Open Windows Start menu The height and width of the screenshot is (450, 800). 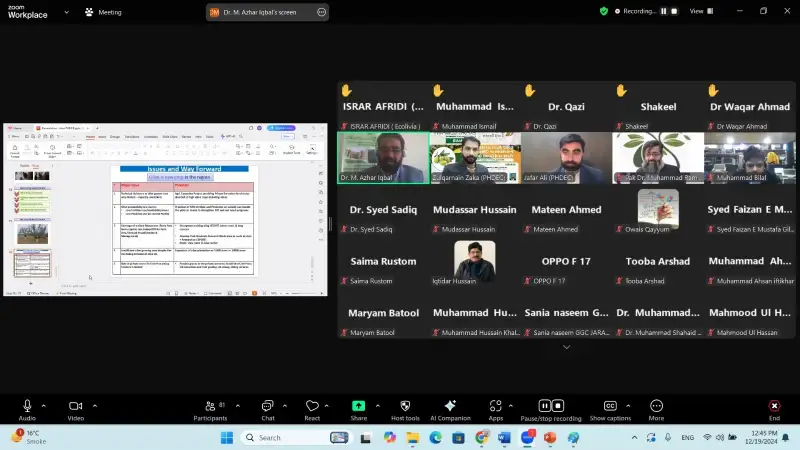[x=227, y=438]
